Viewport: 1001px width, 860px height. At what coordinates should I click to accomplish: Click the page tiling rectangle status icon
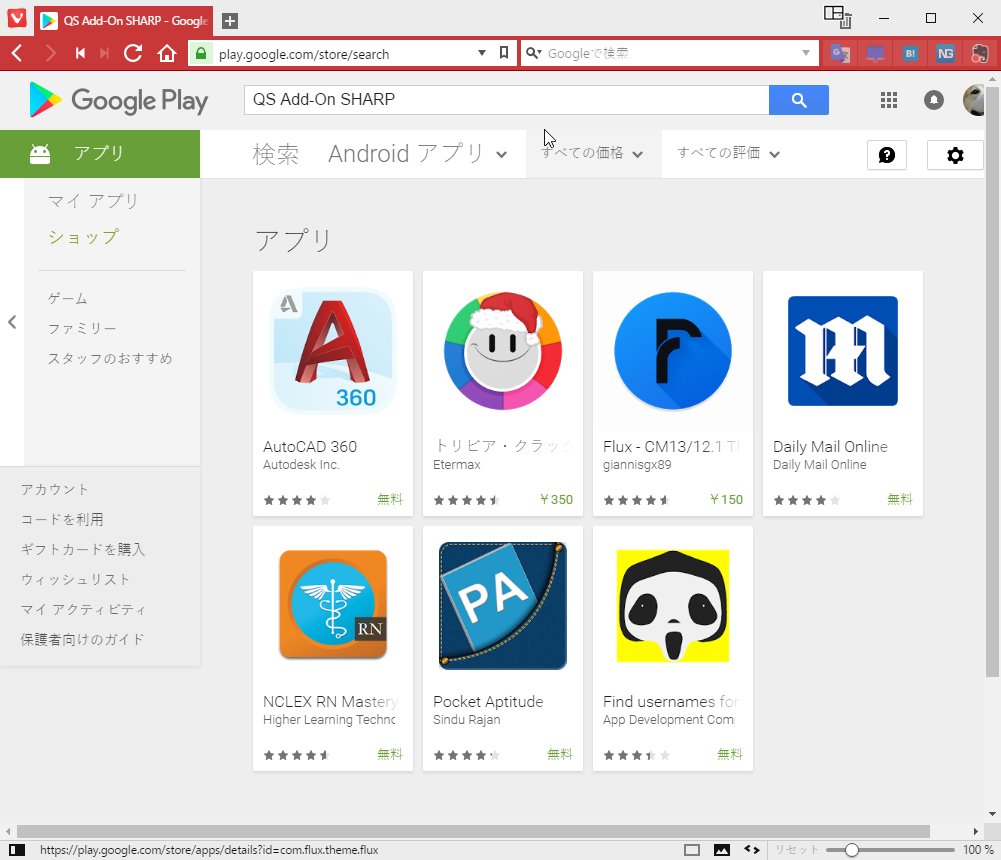691,850
